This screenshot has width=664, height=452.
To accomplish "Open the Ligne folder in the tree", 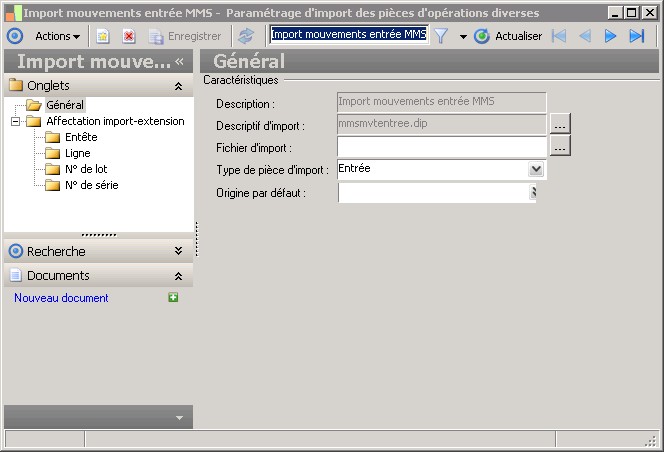I will coord(77,153).
